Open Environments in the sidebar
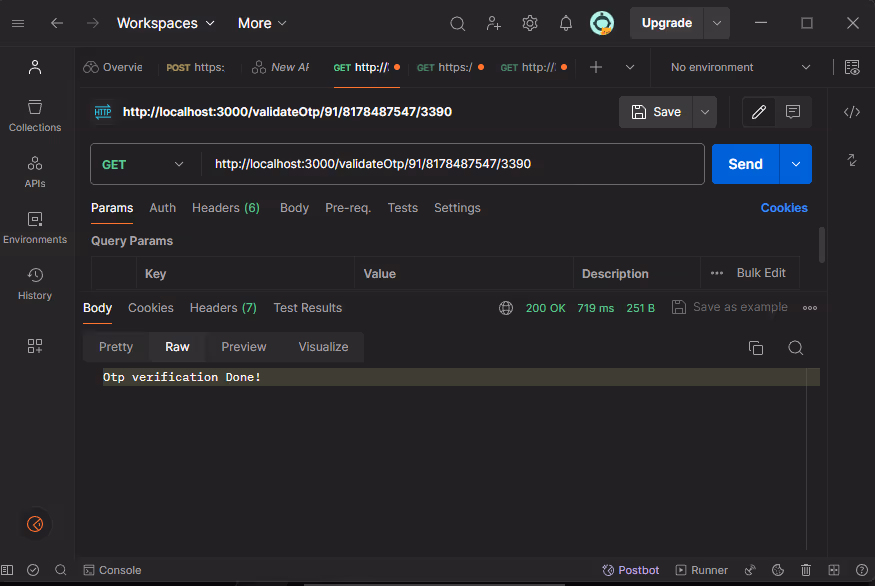The image size is (875, 586). pyautogui.click(x=35, y=228)
